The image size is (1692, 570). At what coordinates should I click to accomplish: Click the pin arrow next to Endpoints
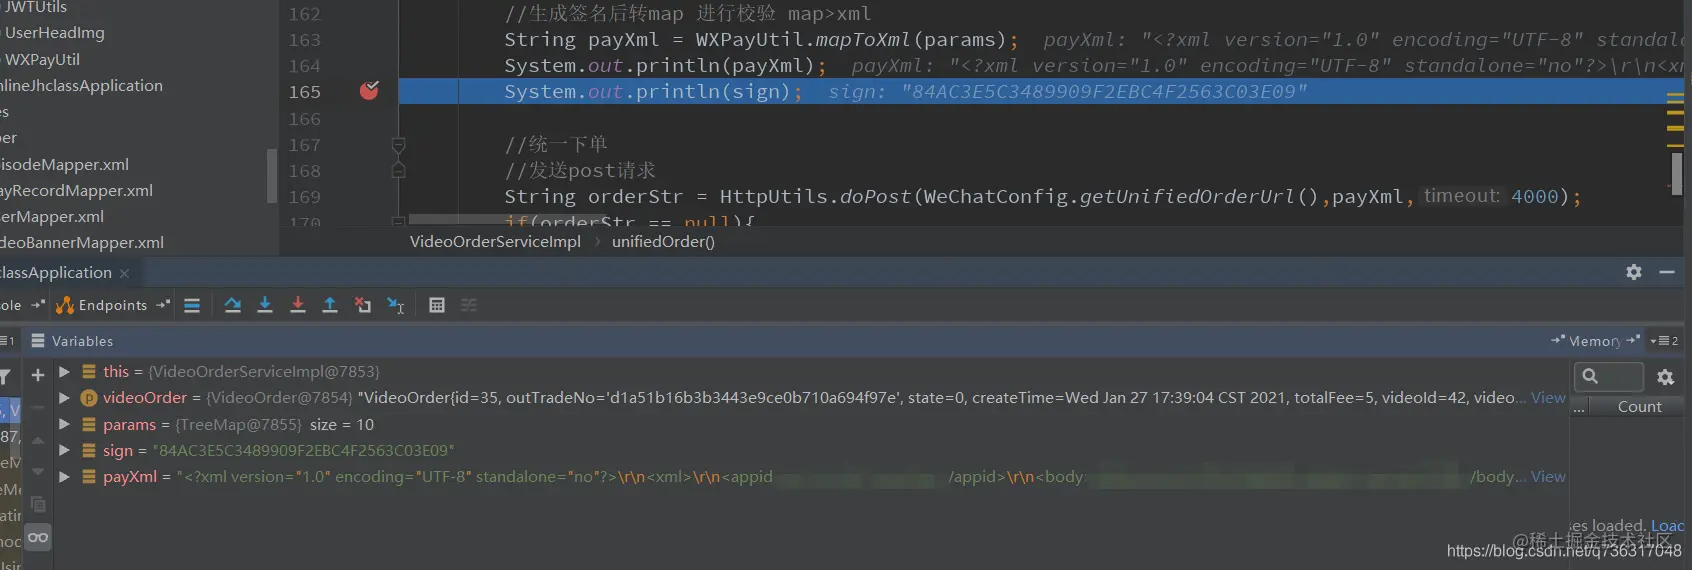pyautogui.click(x=163, y=305)
